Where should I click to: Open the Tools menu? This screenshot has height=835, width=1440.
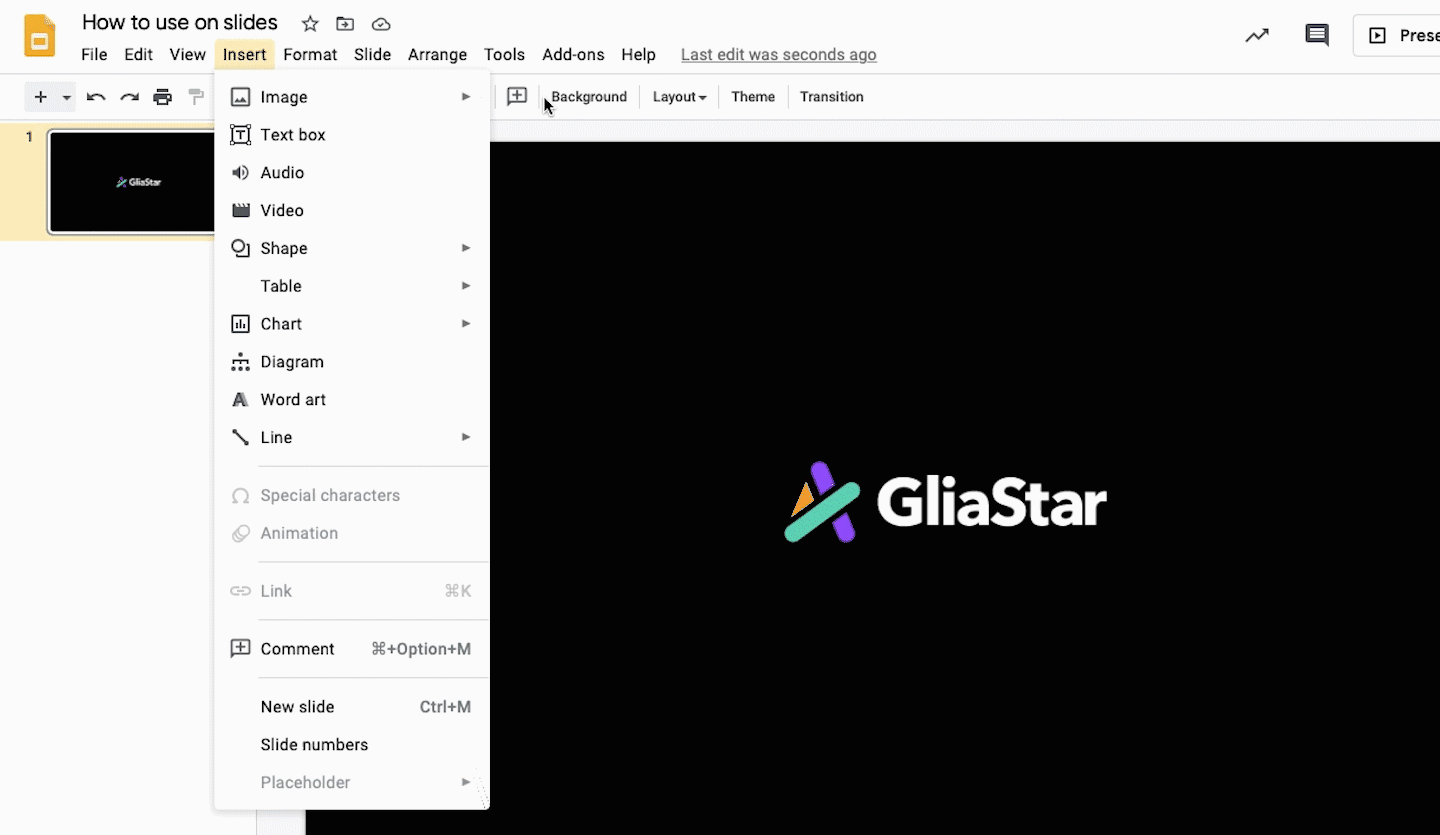click(x=504, y=55)
